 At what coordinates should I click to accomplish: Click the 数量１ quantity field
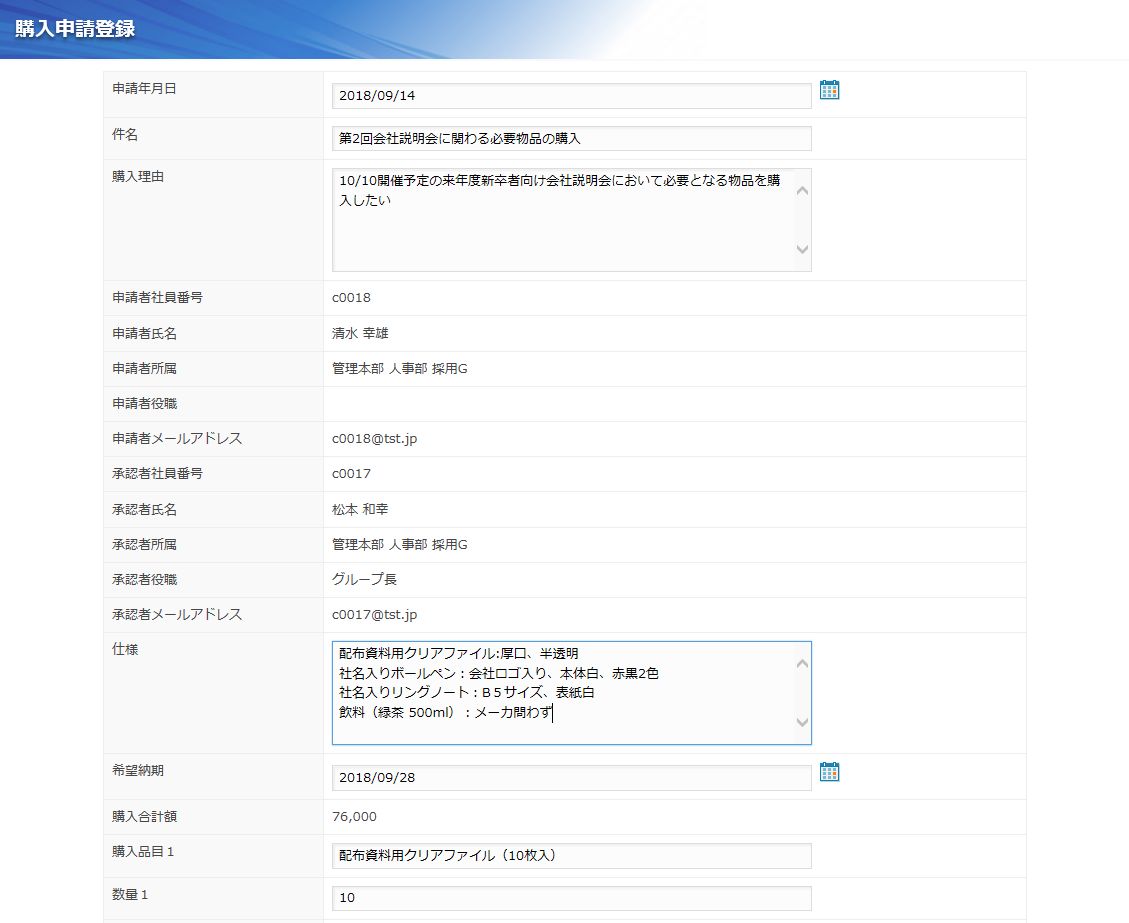coord(571,898)
